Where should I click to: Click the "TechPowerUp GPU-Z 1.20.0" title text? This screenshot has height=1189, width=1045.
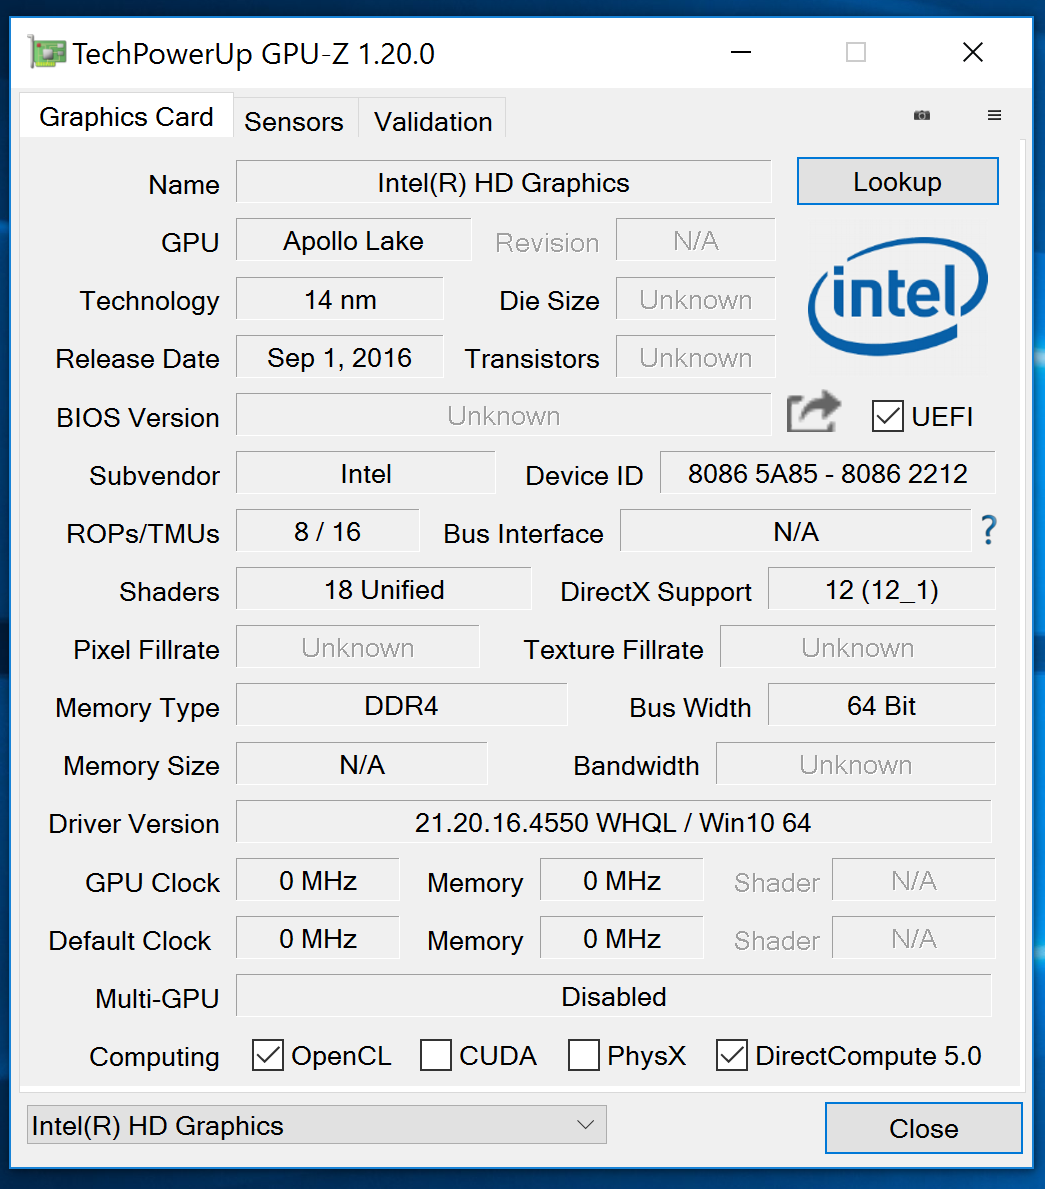click(x=253, y=54)
